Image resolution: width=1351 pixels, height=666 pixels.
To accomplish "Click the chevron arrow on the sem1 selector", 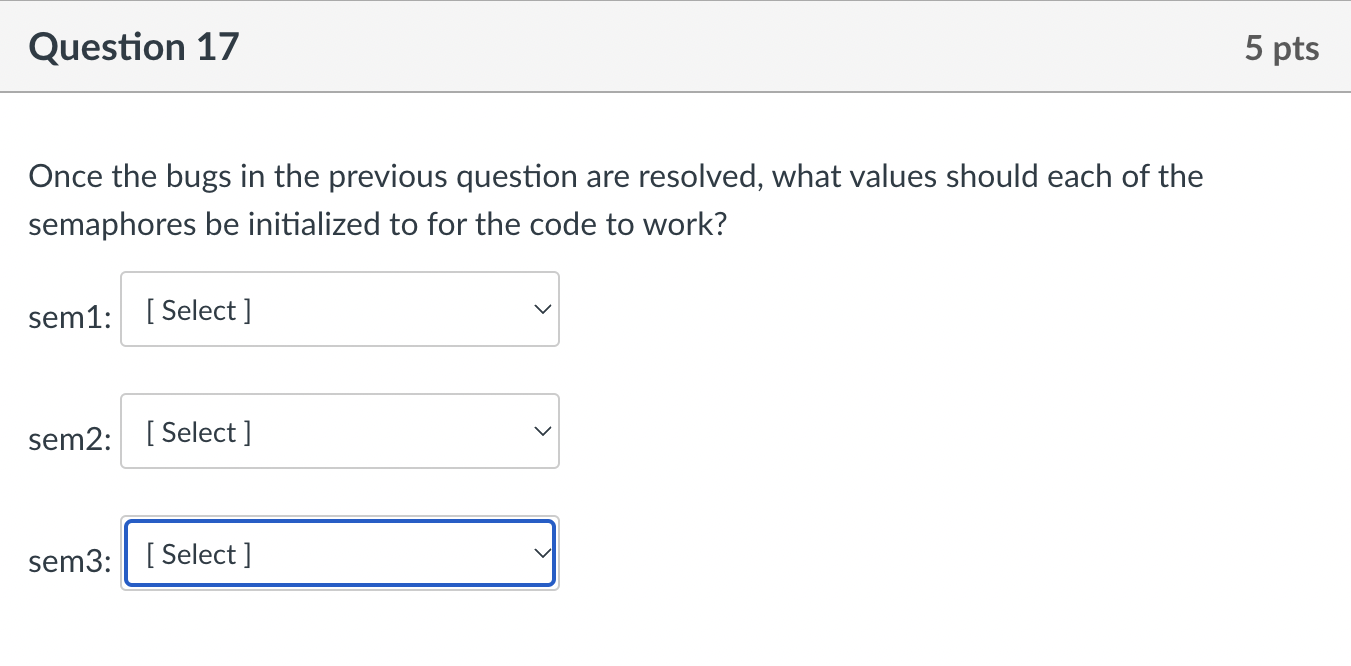I will [x=541, y=309].
